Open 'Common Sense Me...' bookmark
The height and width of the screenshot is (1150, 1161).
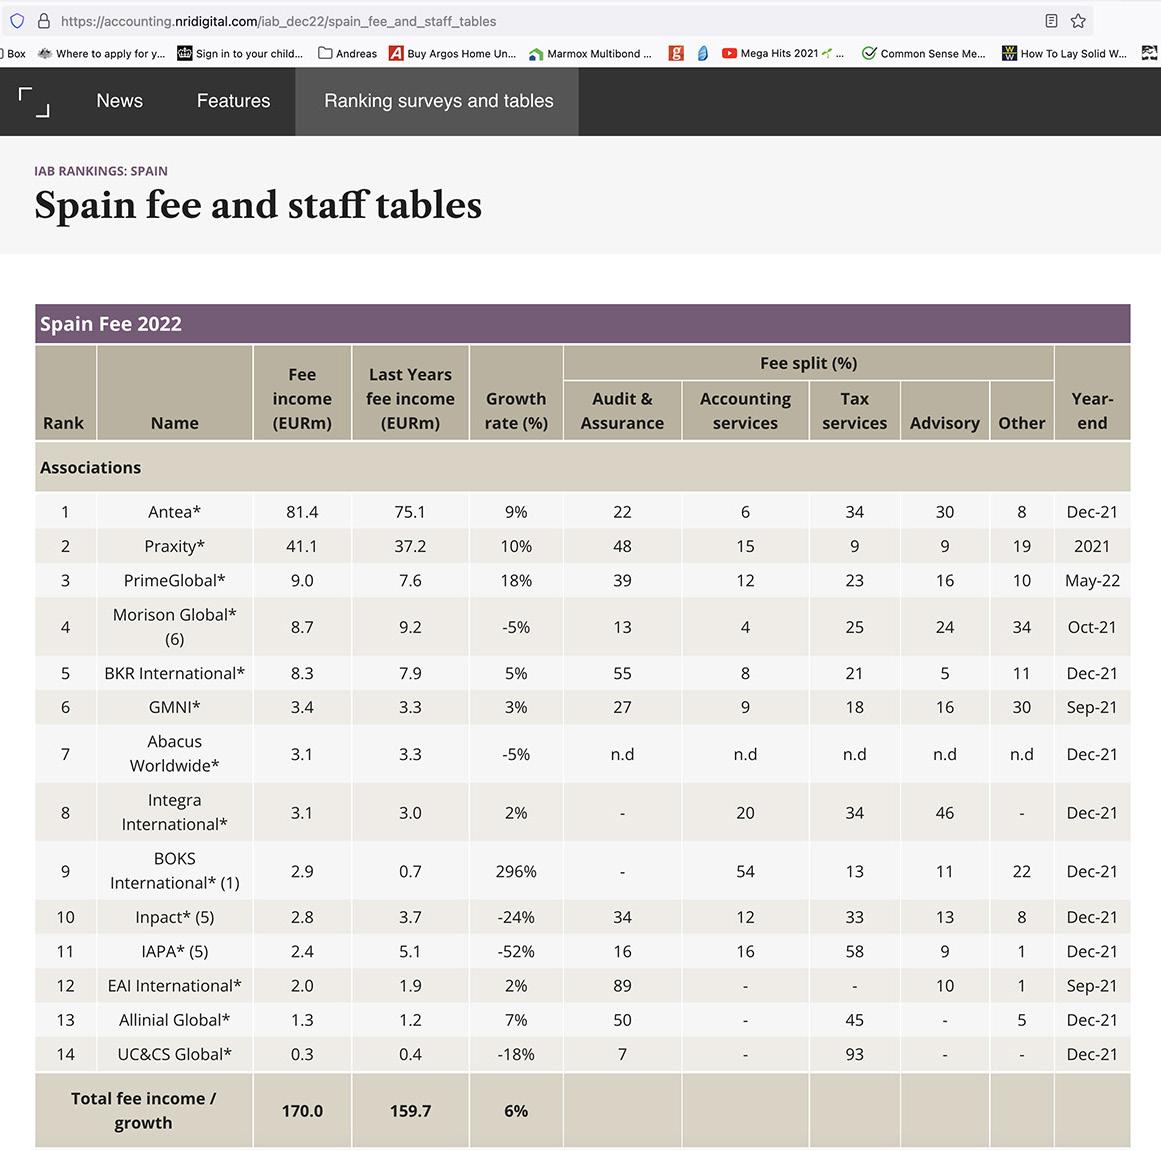(924, 53)
